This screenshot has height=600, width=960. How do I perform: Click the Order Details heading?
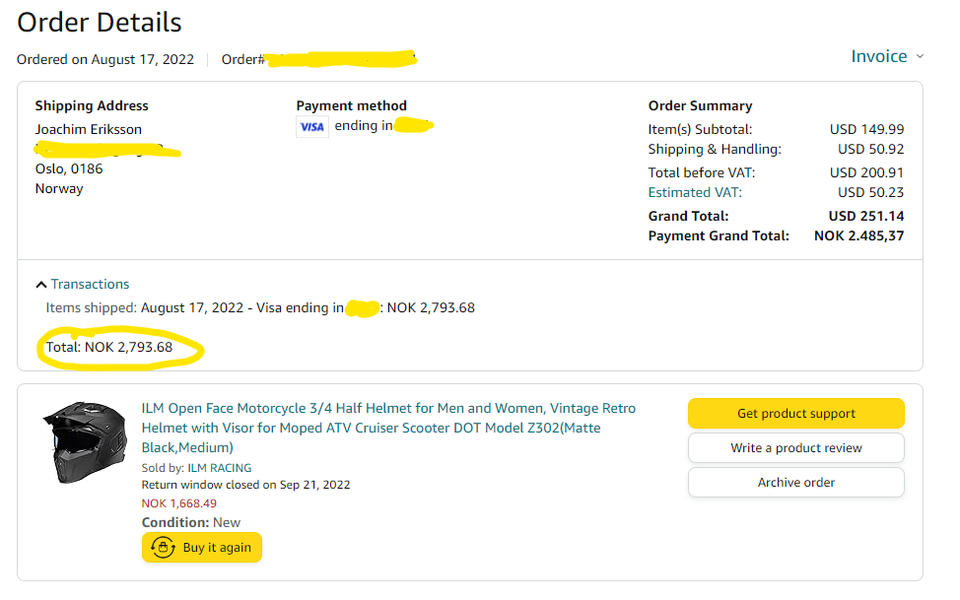[x=99, y=21]
